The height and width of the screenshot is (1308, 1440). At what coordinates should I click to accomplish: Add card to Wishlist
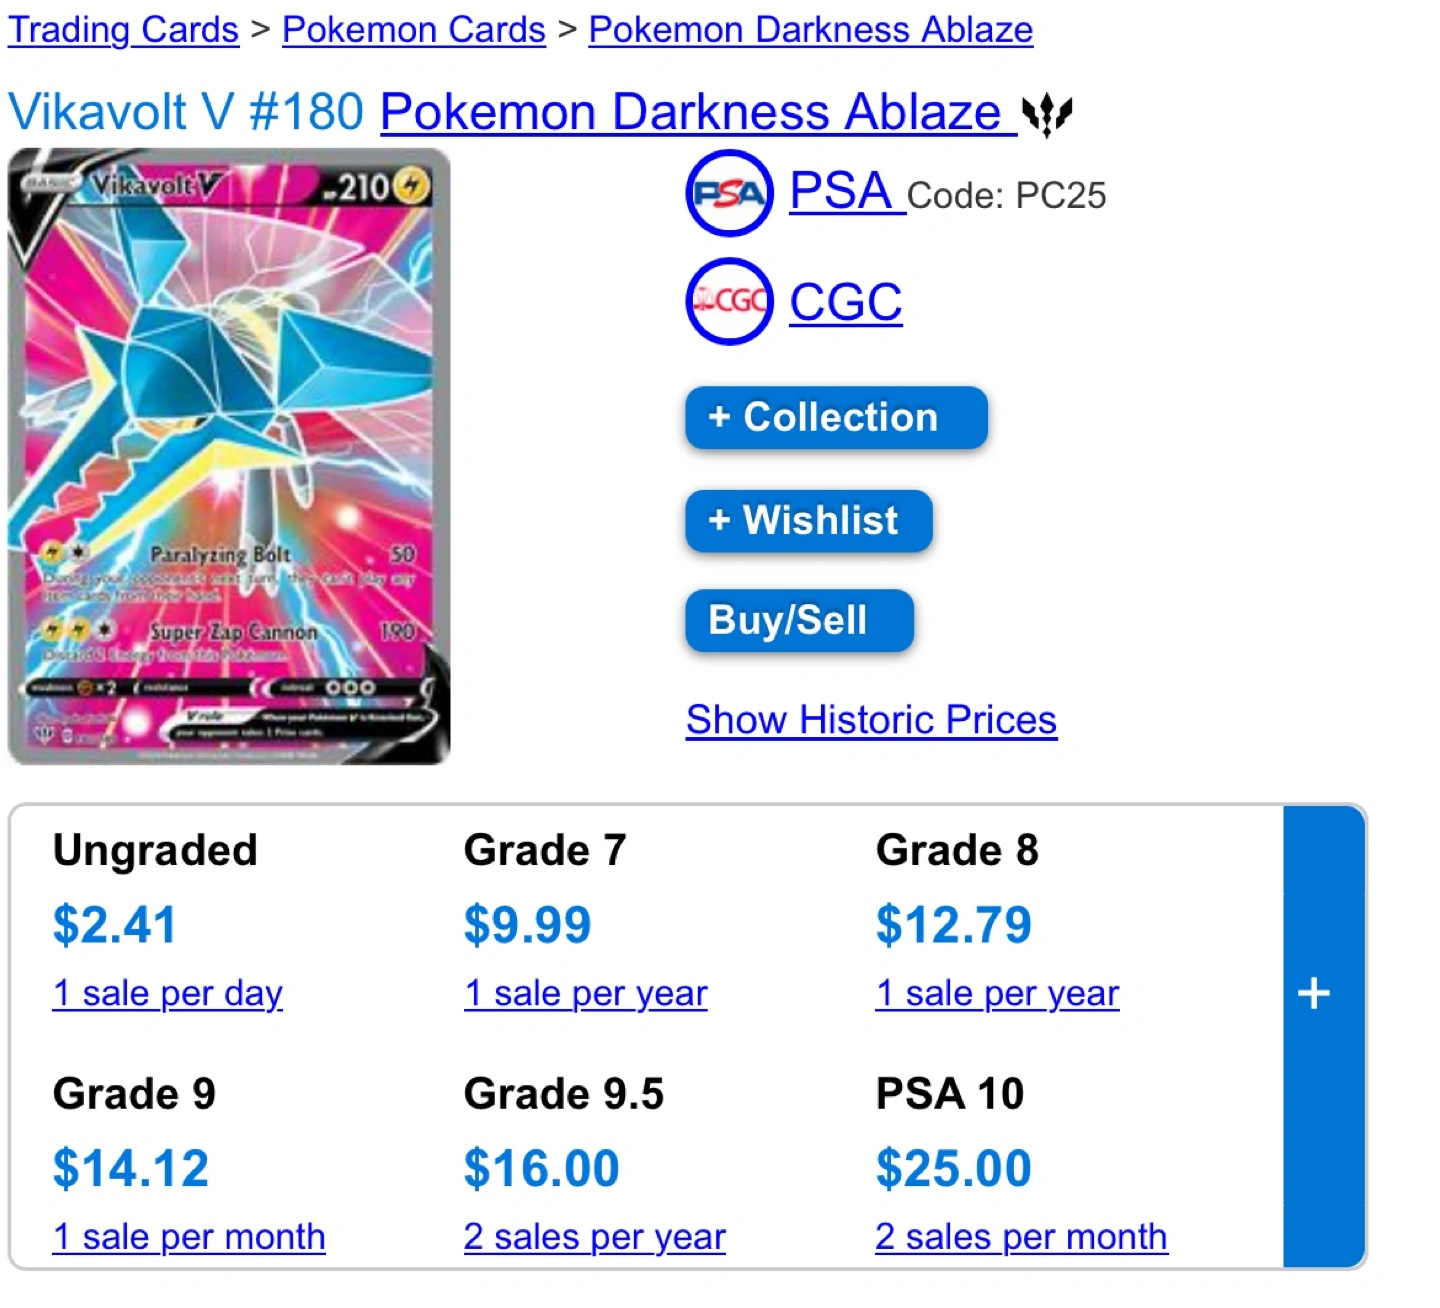pos(809,520)
